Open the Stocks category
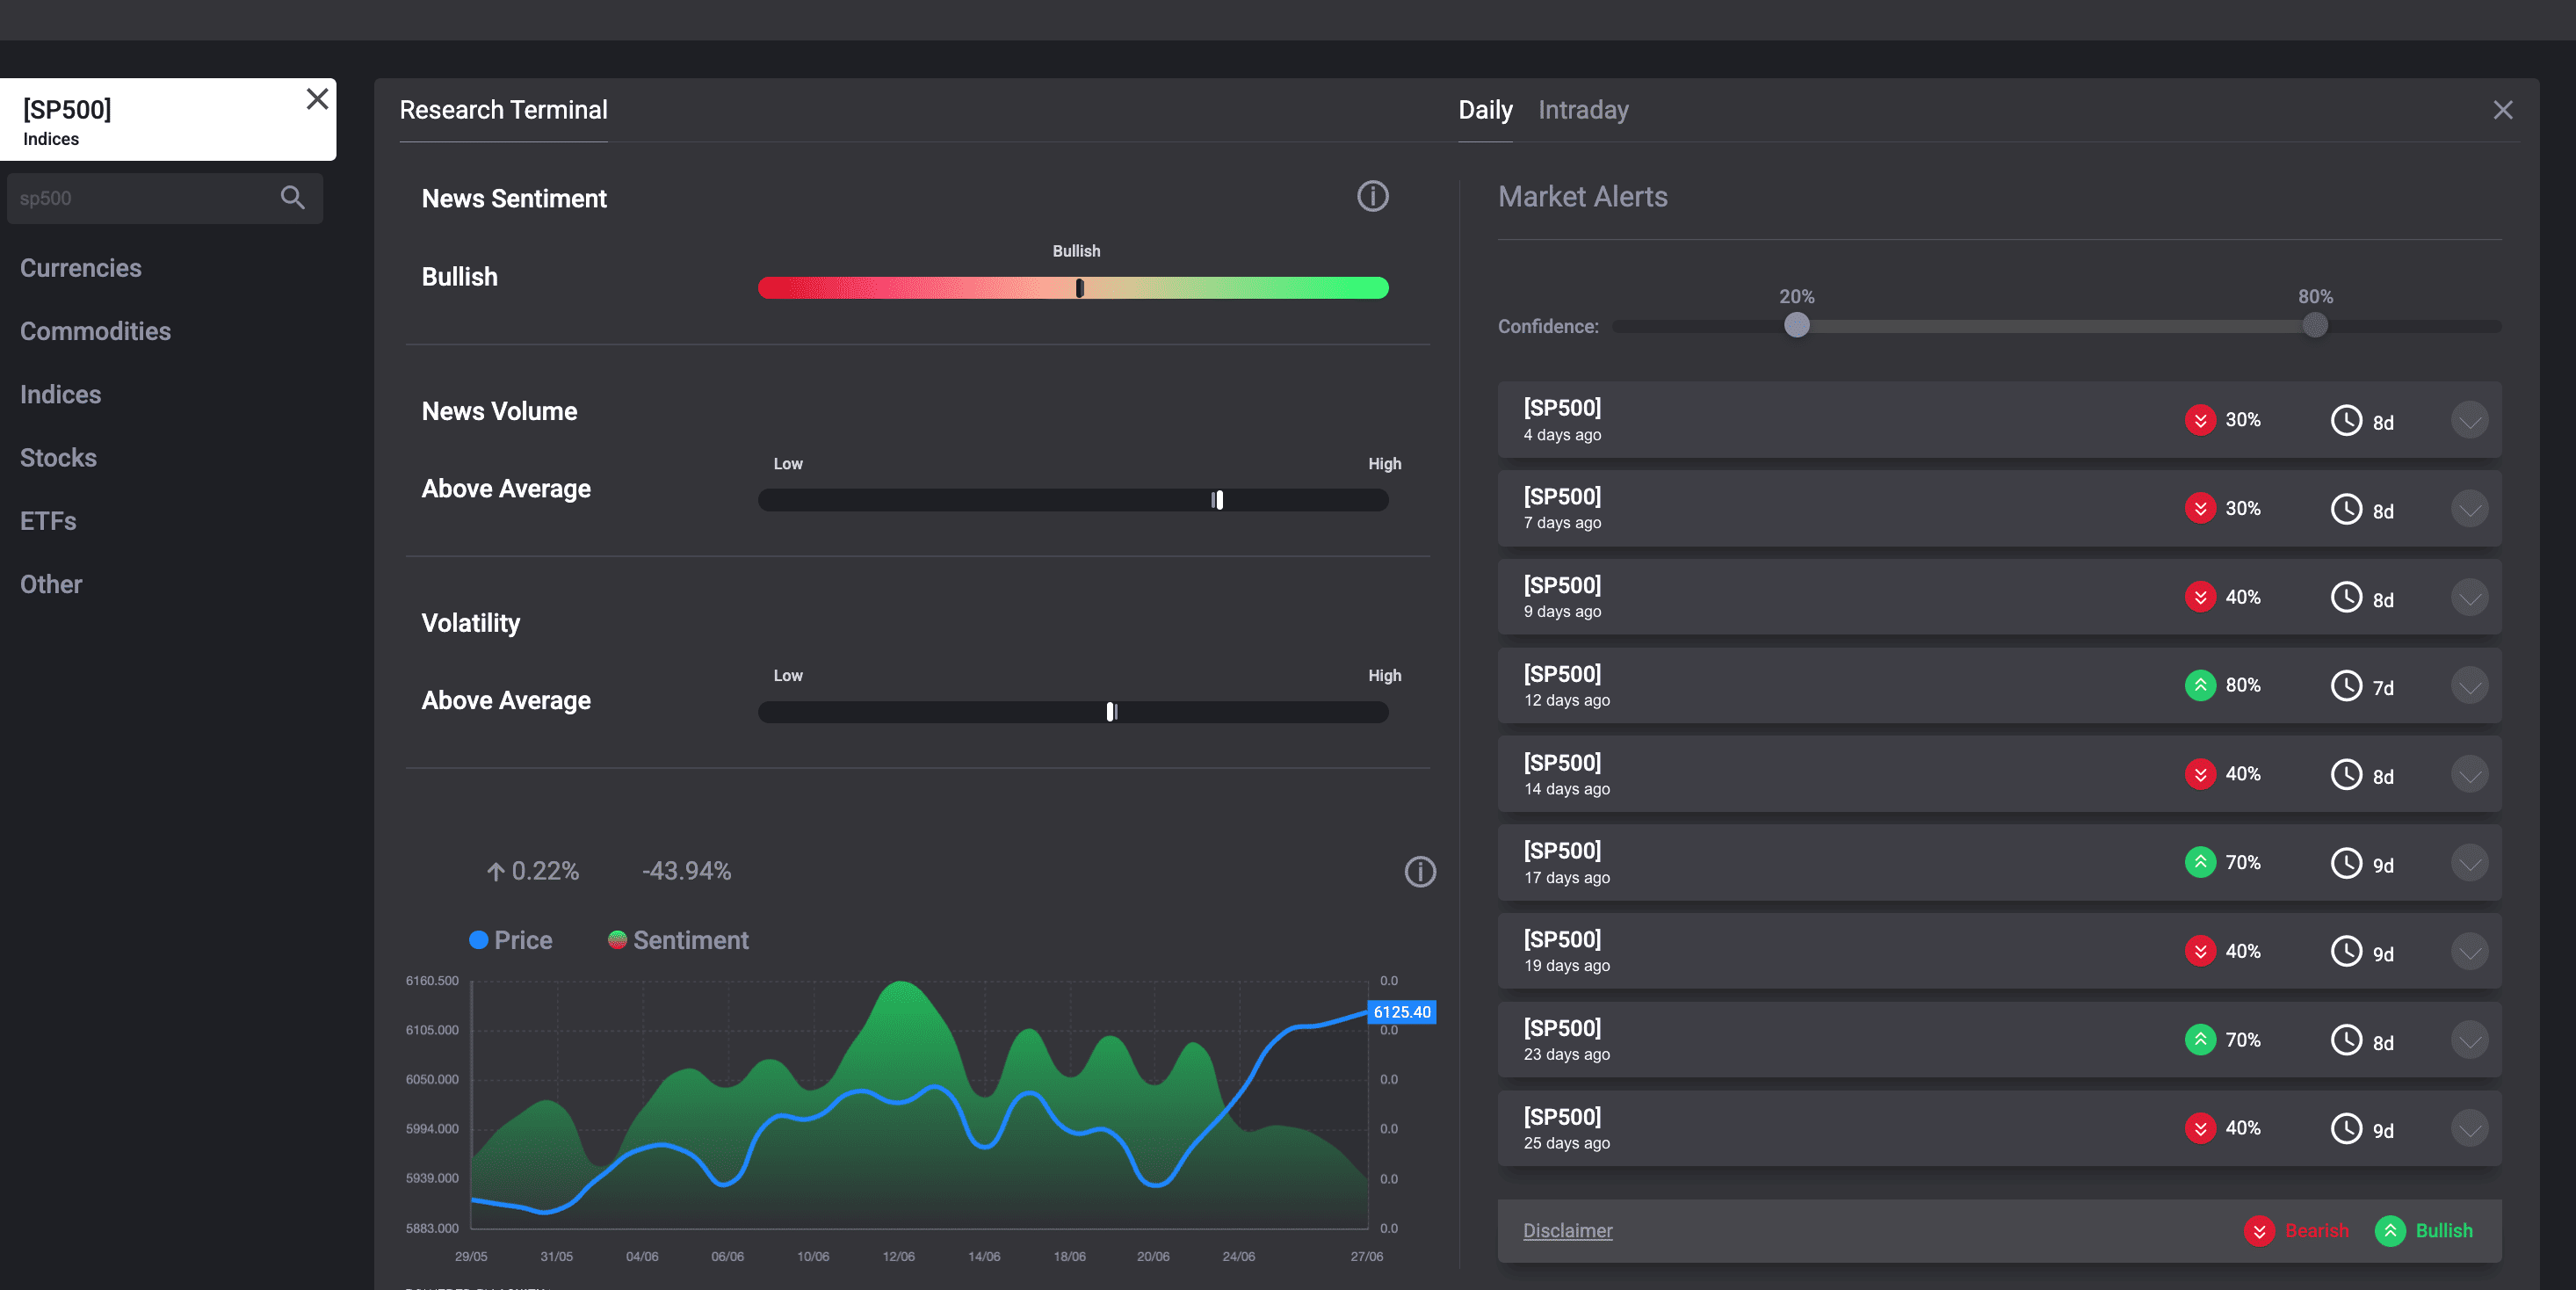Screen dimensions: 2576x1290 coord(58,458)
